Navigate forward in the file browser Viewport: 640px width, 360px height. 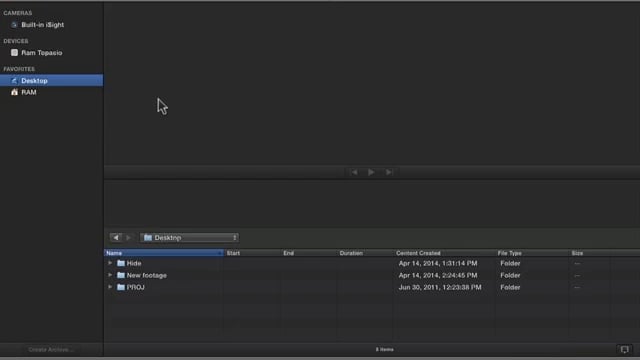point(128,238)
